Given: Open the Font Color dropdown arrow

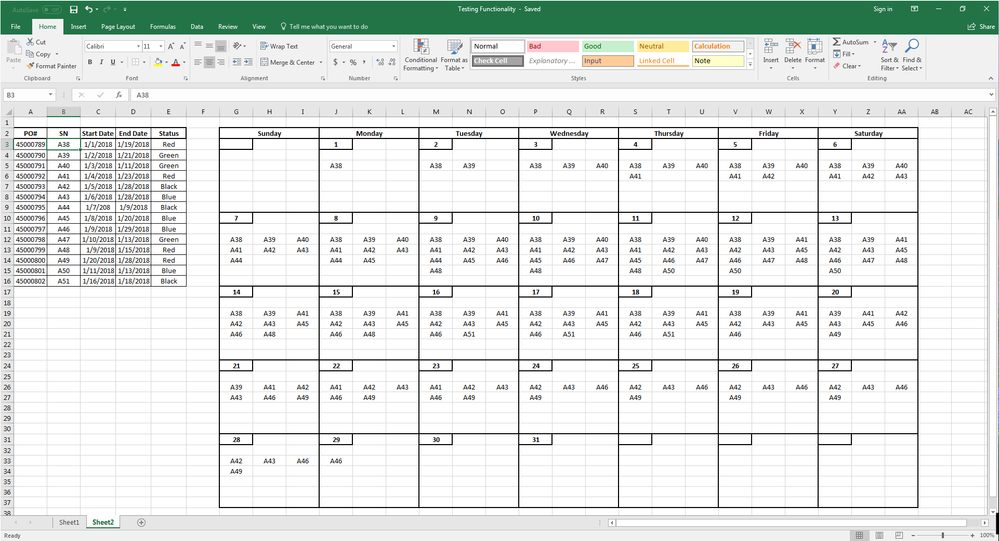Looking at the screenshot, I should point(184,62).
